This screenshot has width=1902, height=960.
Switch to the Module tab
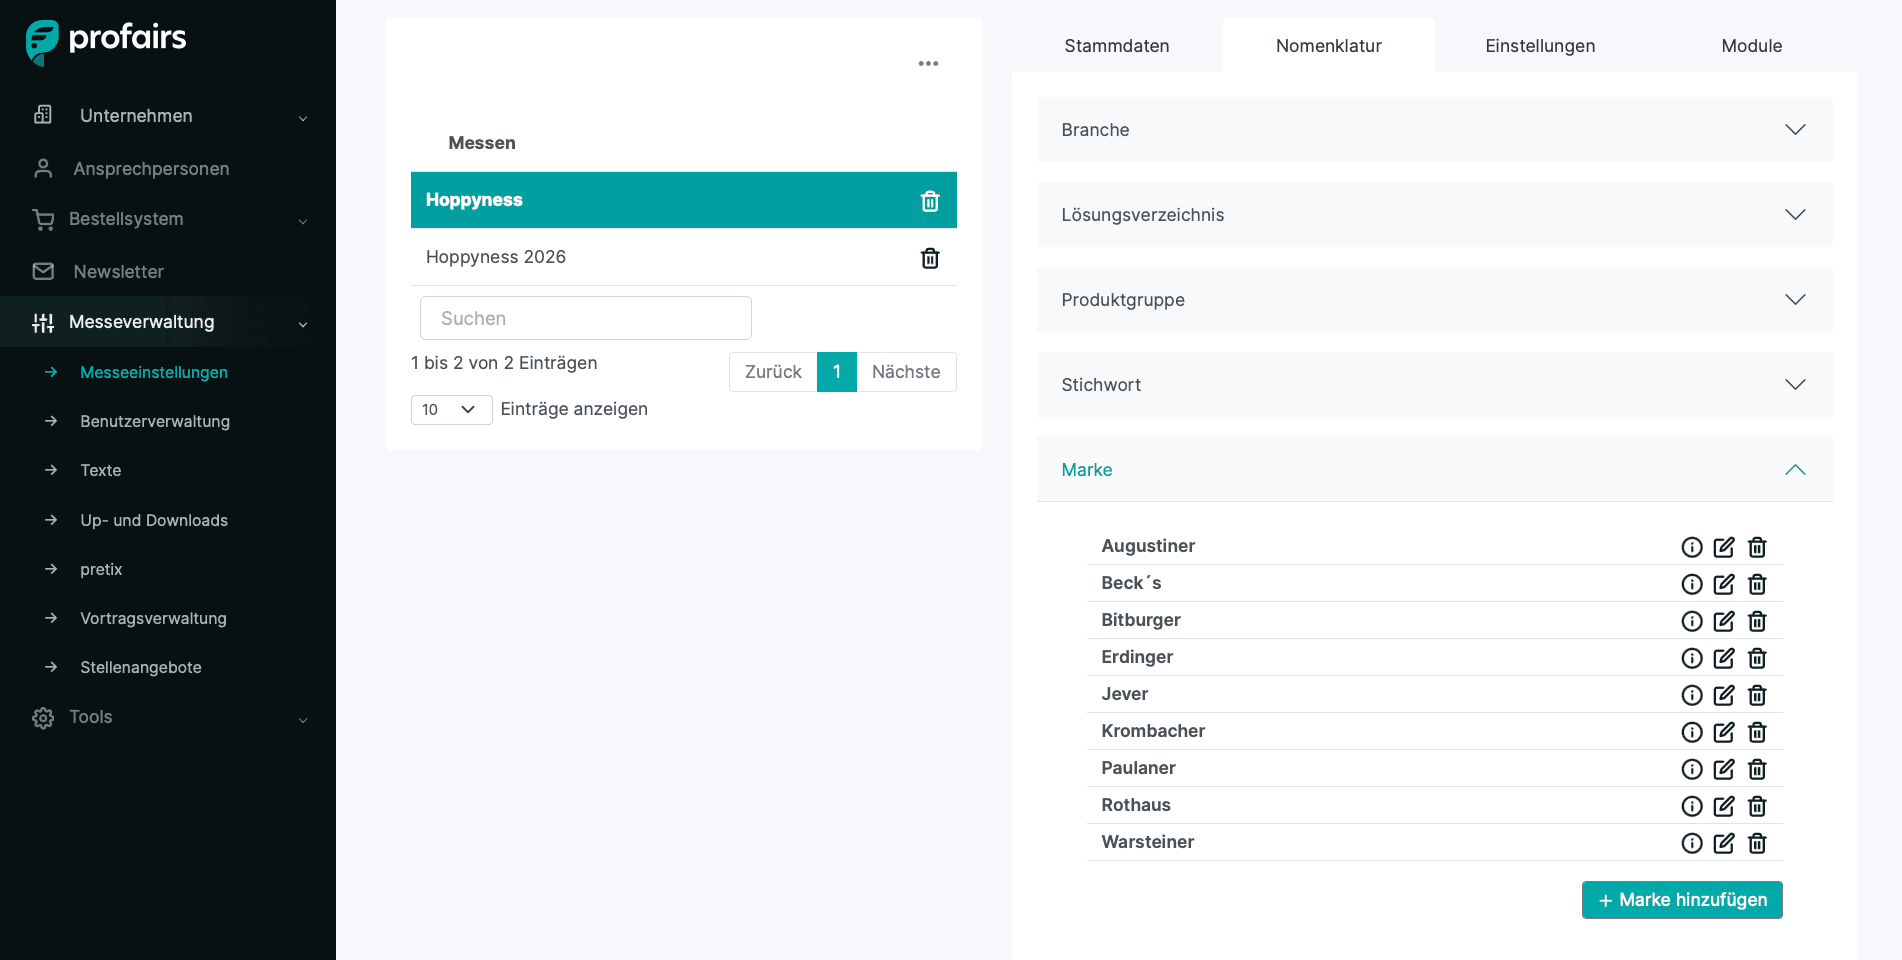(1752, 46)
